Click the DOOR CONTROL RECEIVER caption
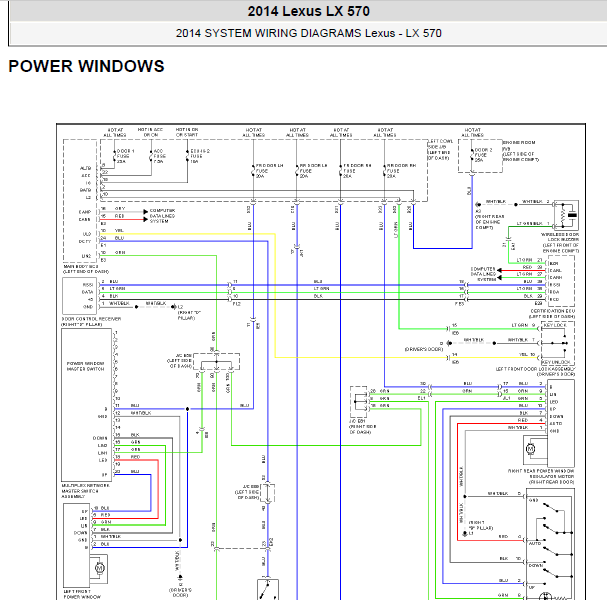 [91, 322]
